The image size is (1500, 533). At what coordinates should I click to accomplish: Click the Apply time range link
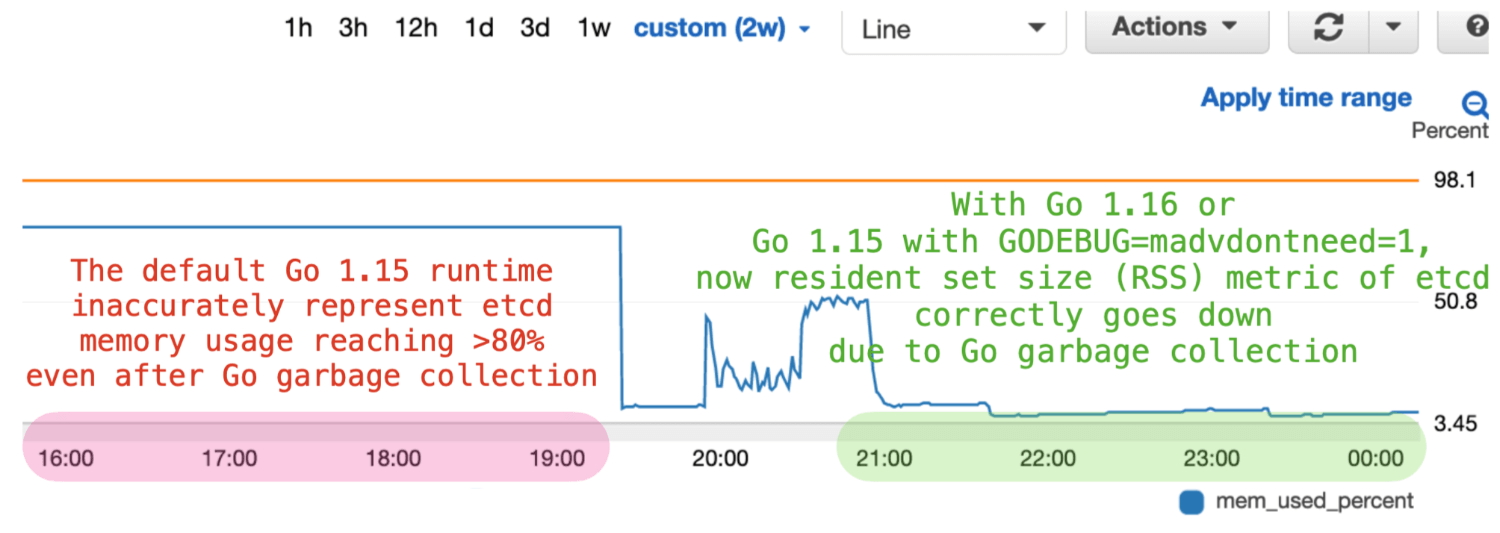pyautogui.click(x=1306, y=98)
